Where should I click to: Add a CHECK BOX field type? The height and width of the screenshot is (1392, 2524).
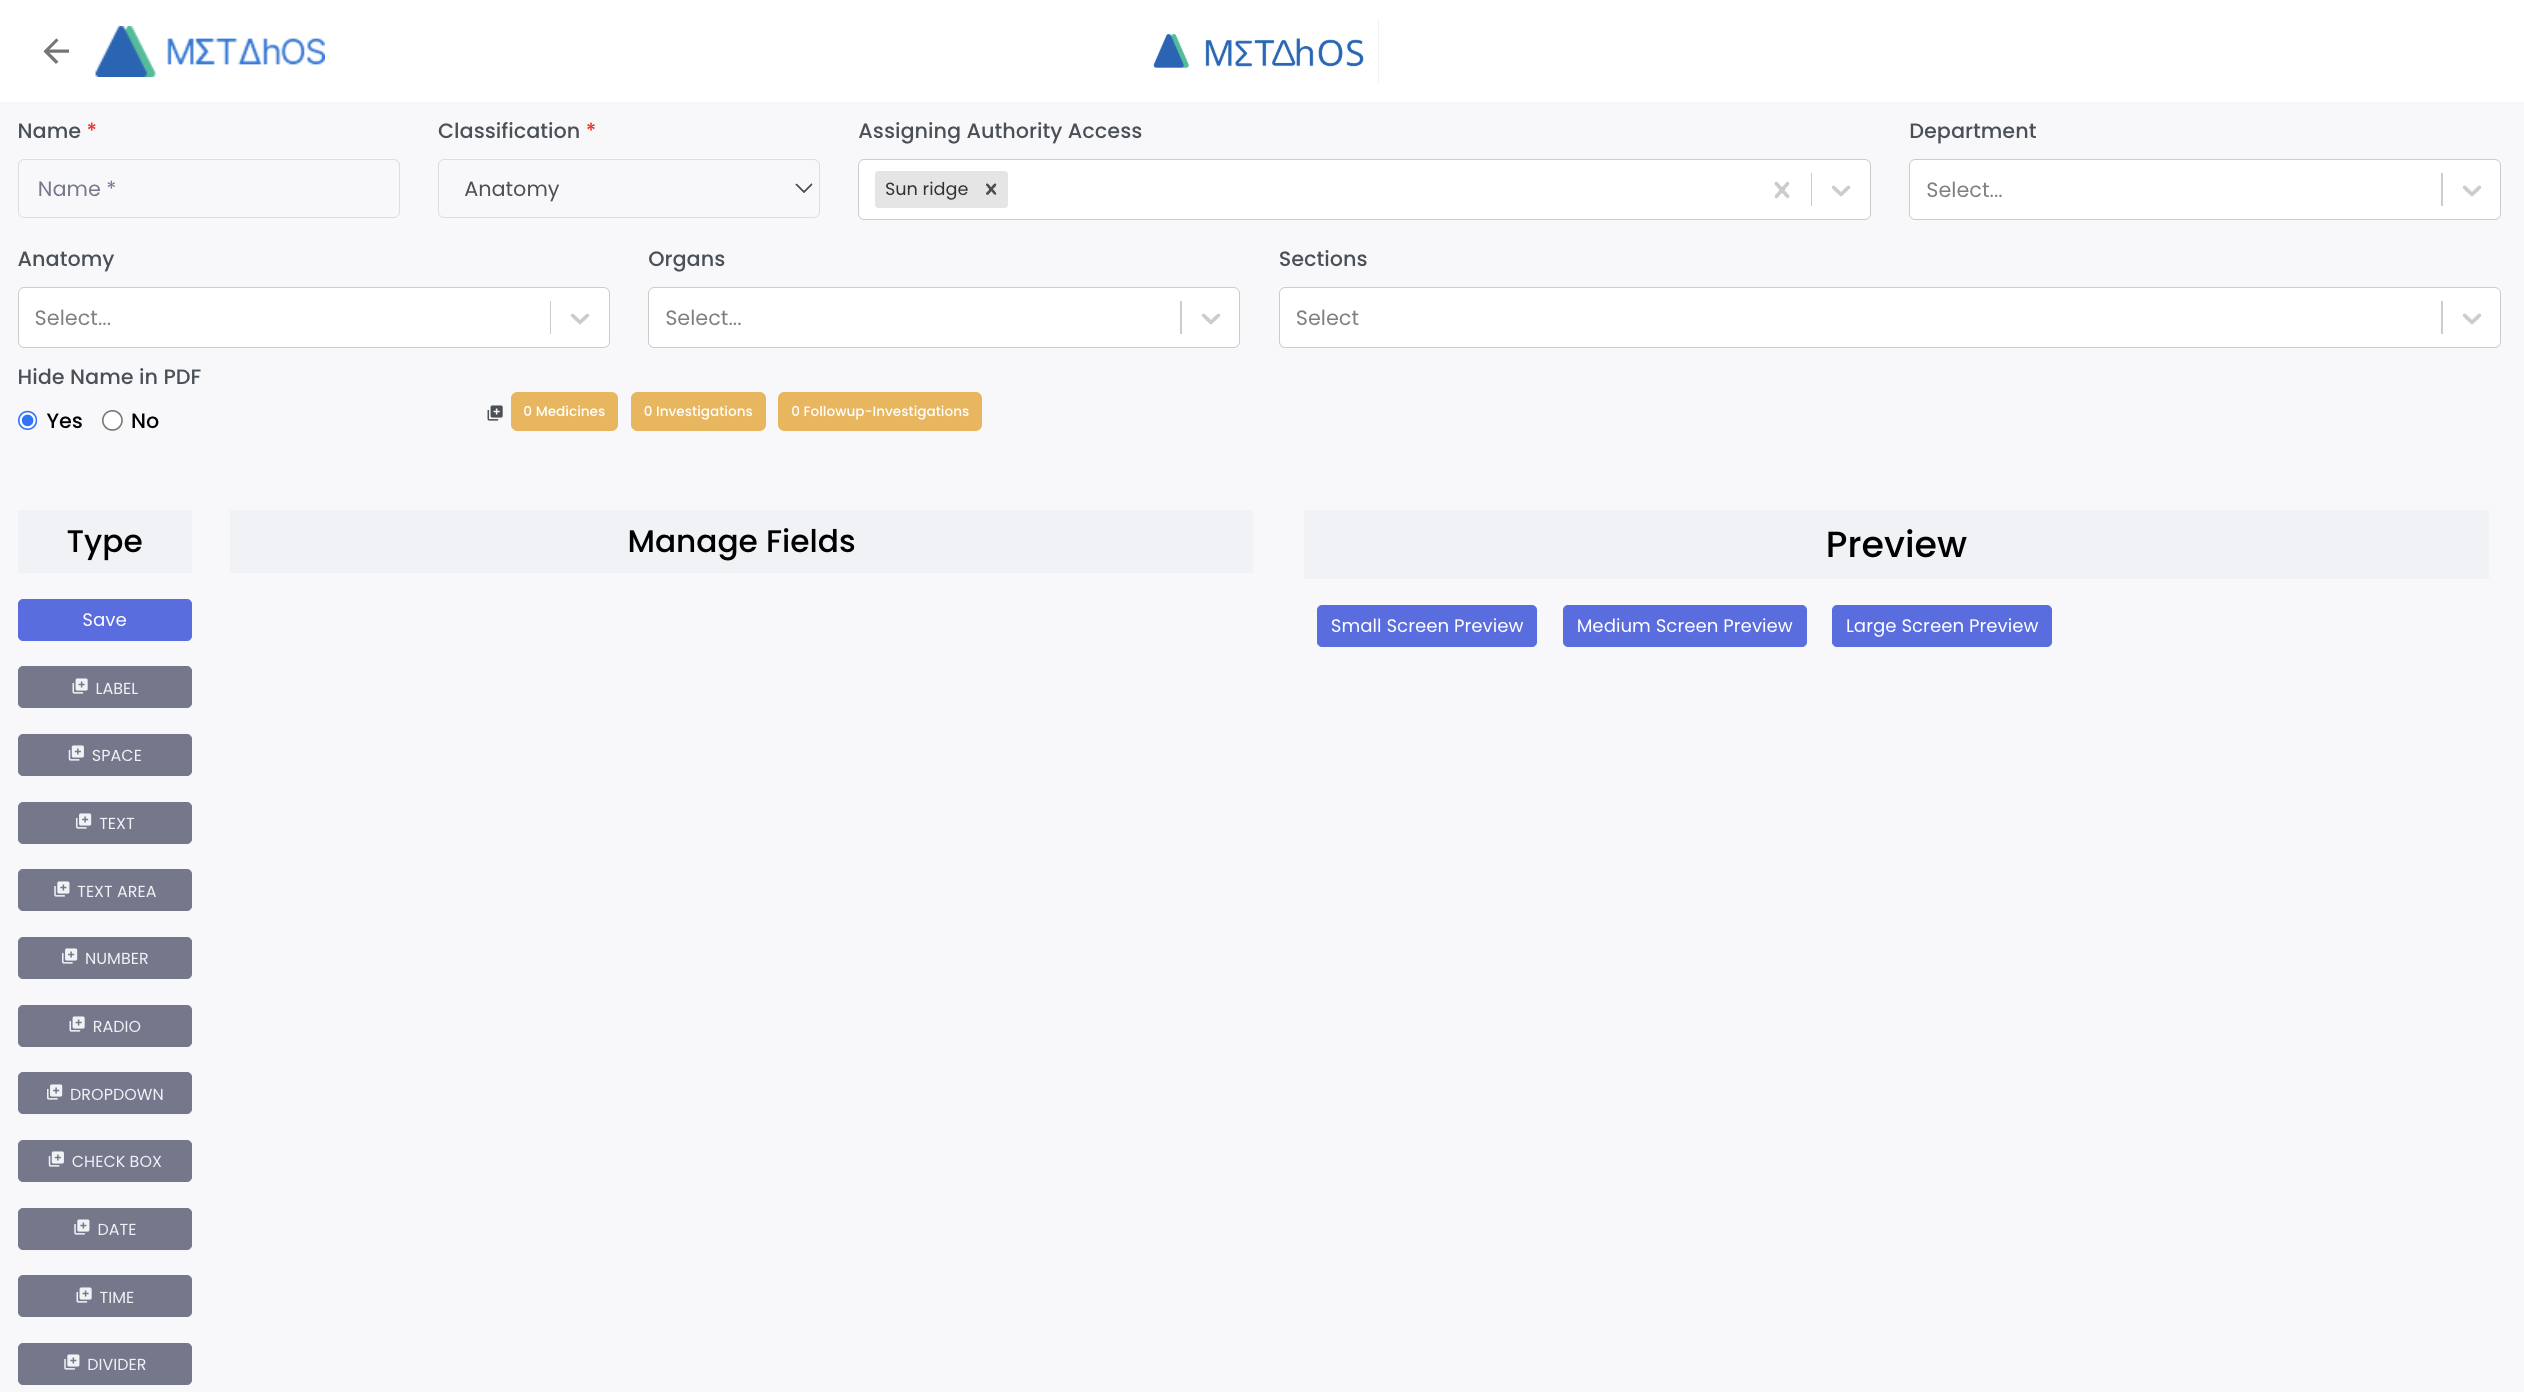point(105,1161)
